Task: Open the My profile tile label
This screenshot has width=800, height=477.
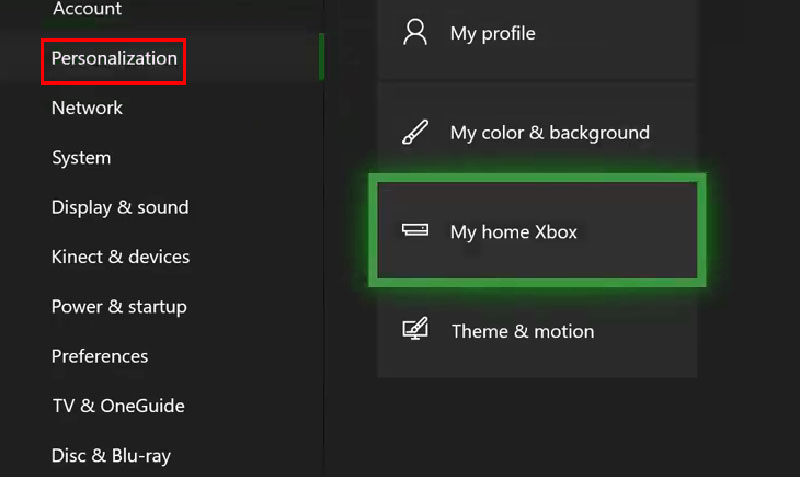Action: (x=492, y=33)
